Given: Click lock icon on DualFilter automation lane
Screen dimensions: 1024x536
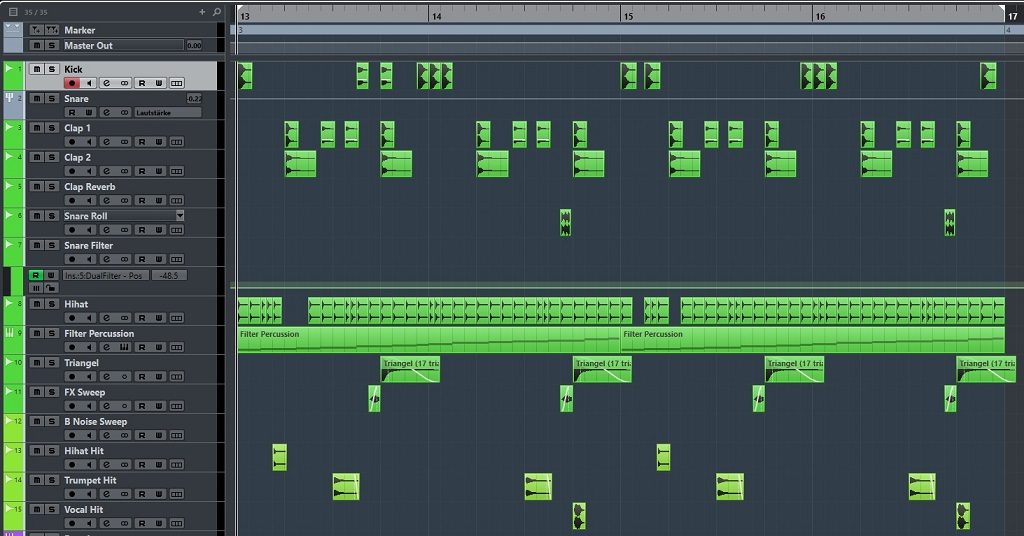Looking at the screenshot, I should pyautogui.click(x=52, y=288).
